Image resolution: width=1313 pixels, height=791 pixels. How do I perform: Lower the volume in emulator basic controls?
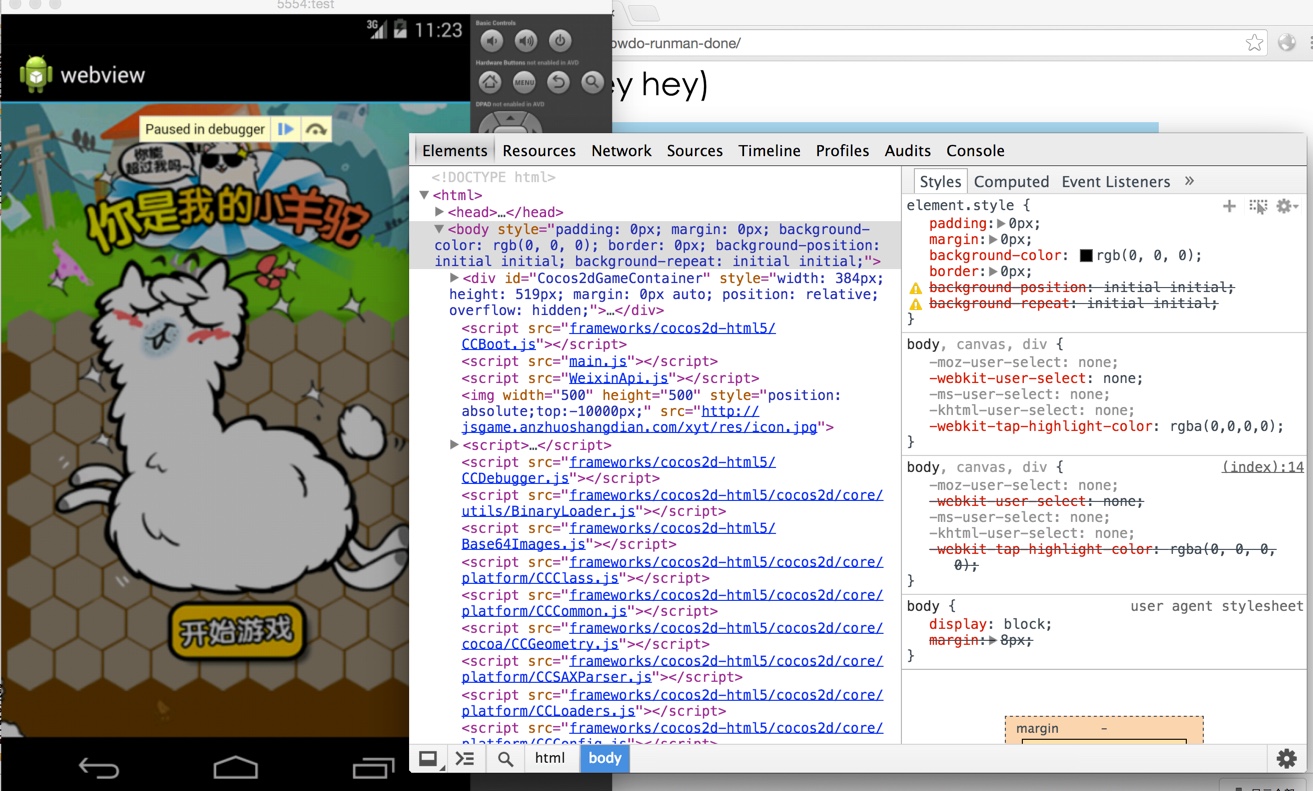pyautogui.click(x=491, y=41)
